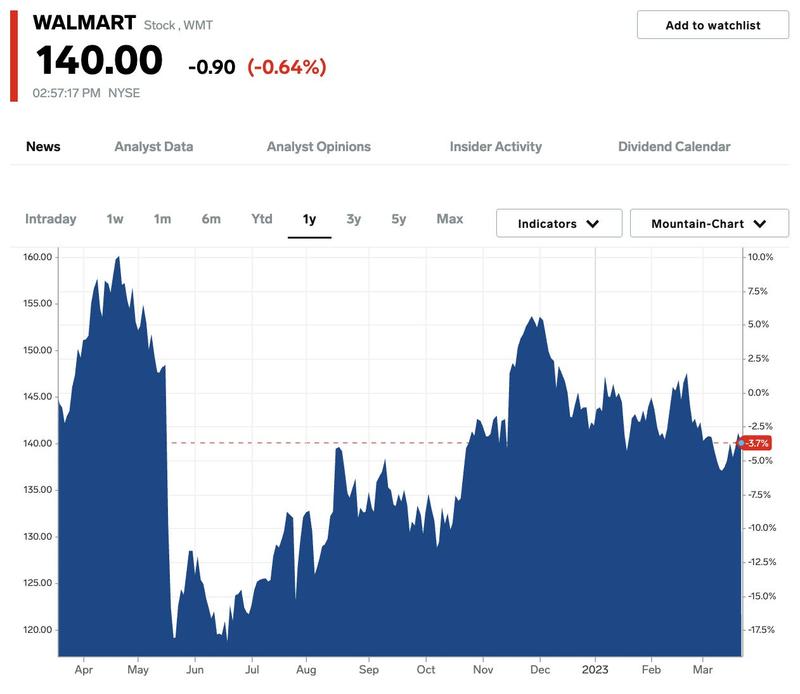
Task: Click the (-0.64%) percent change
Action: pyautogui.click(x=287, y=67)
